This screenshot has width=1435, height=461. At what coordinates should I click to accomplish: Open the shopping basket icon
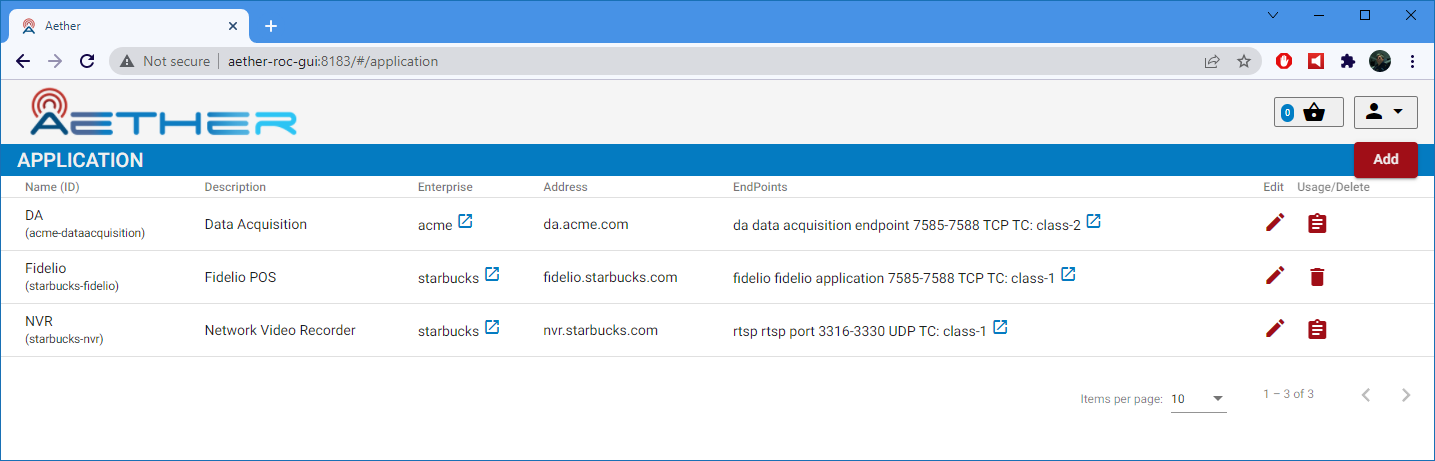[1314, 112]
